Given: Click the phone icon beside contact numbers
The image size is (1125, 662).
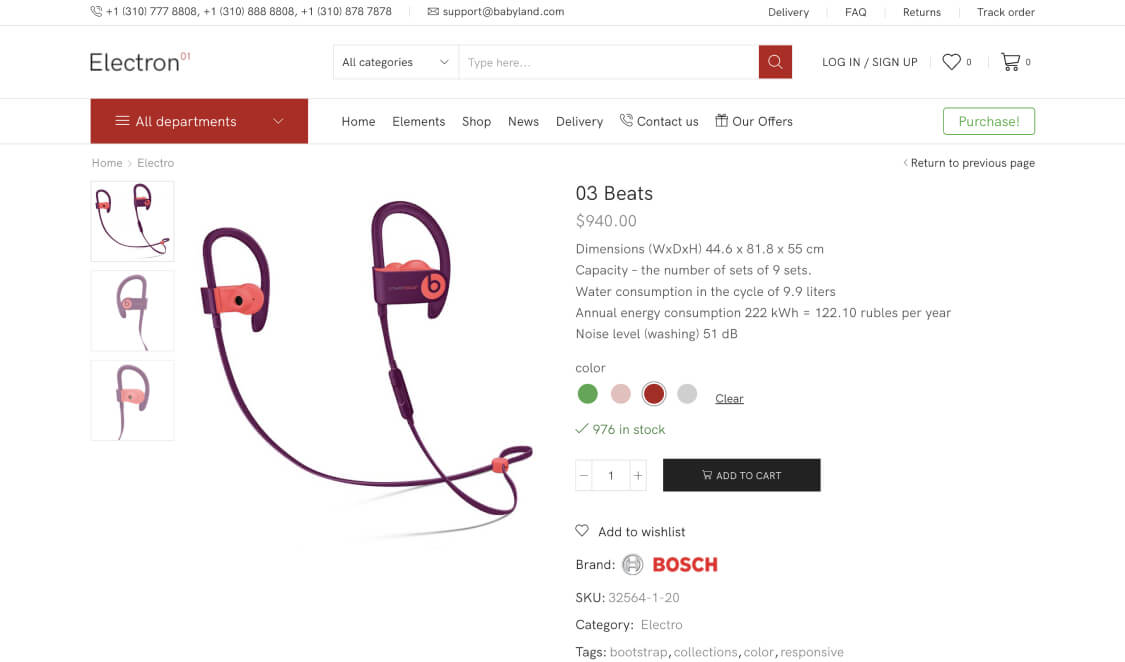Looking at the screenshot, I should pos(96,11).
